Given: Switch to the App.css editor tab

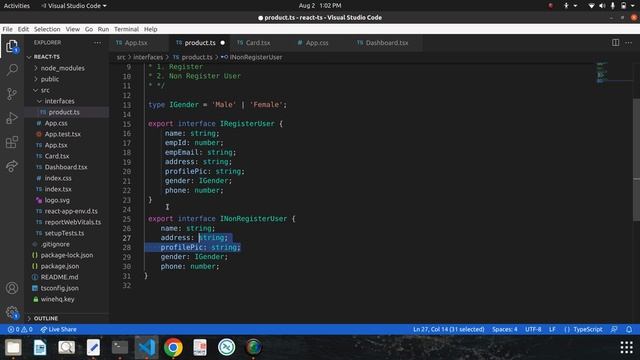Looking at the screenshot, I should [x=317, y=43].
